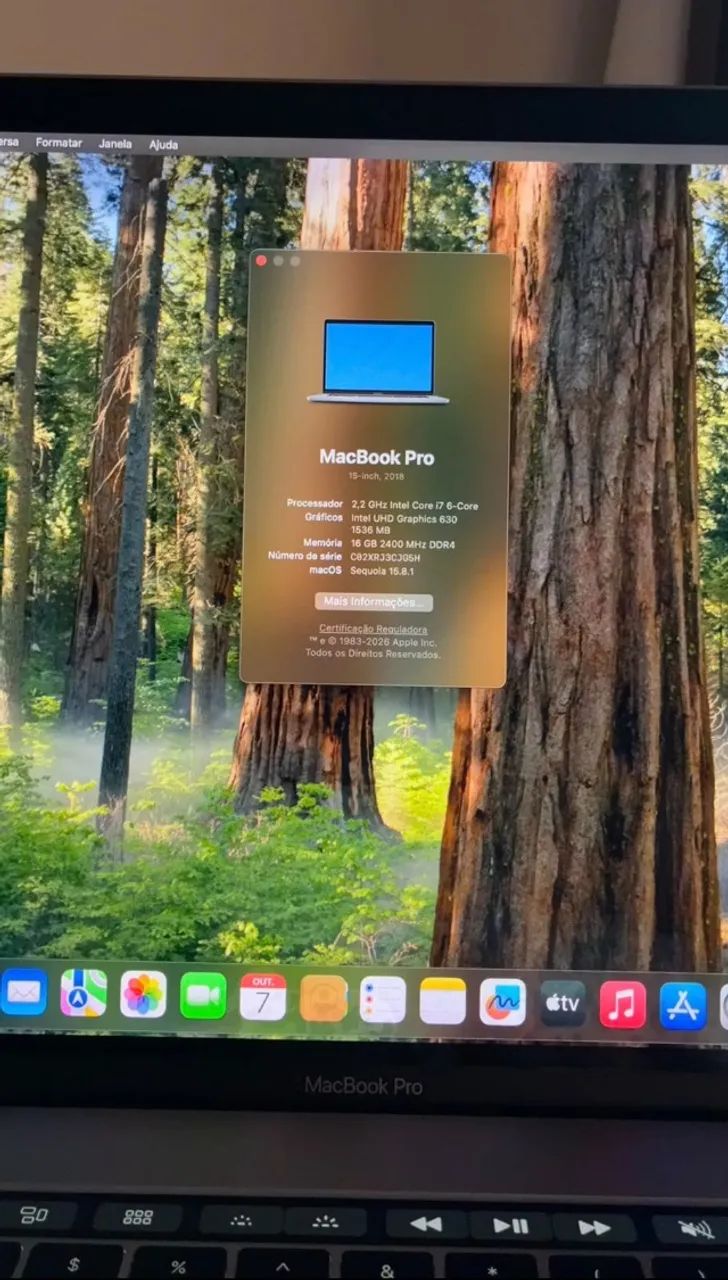Click the Mais Informações button
The width and height of the screenshot is (728, 1280).
click(x=374, y=602)
